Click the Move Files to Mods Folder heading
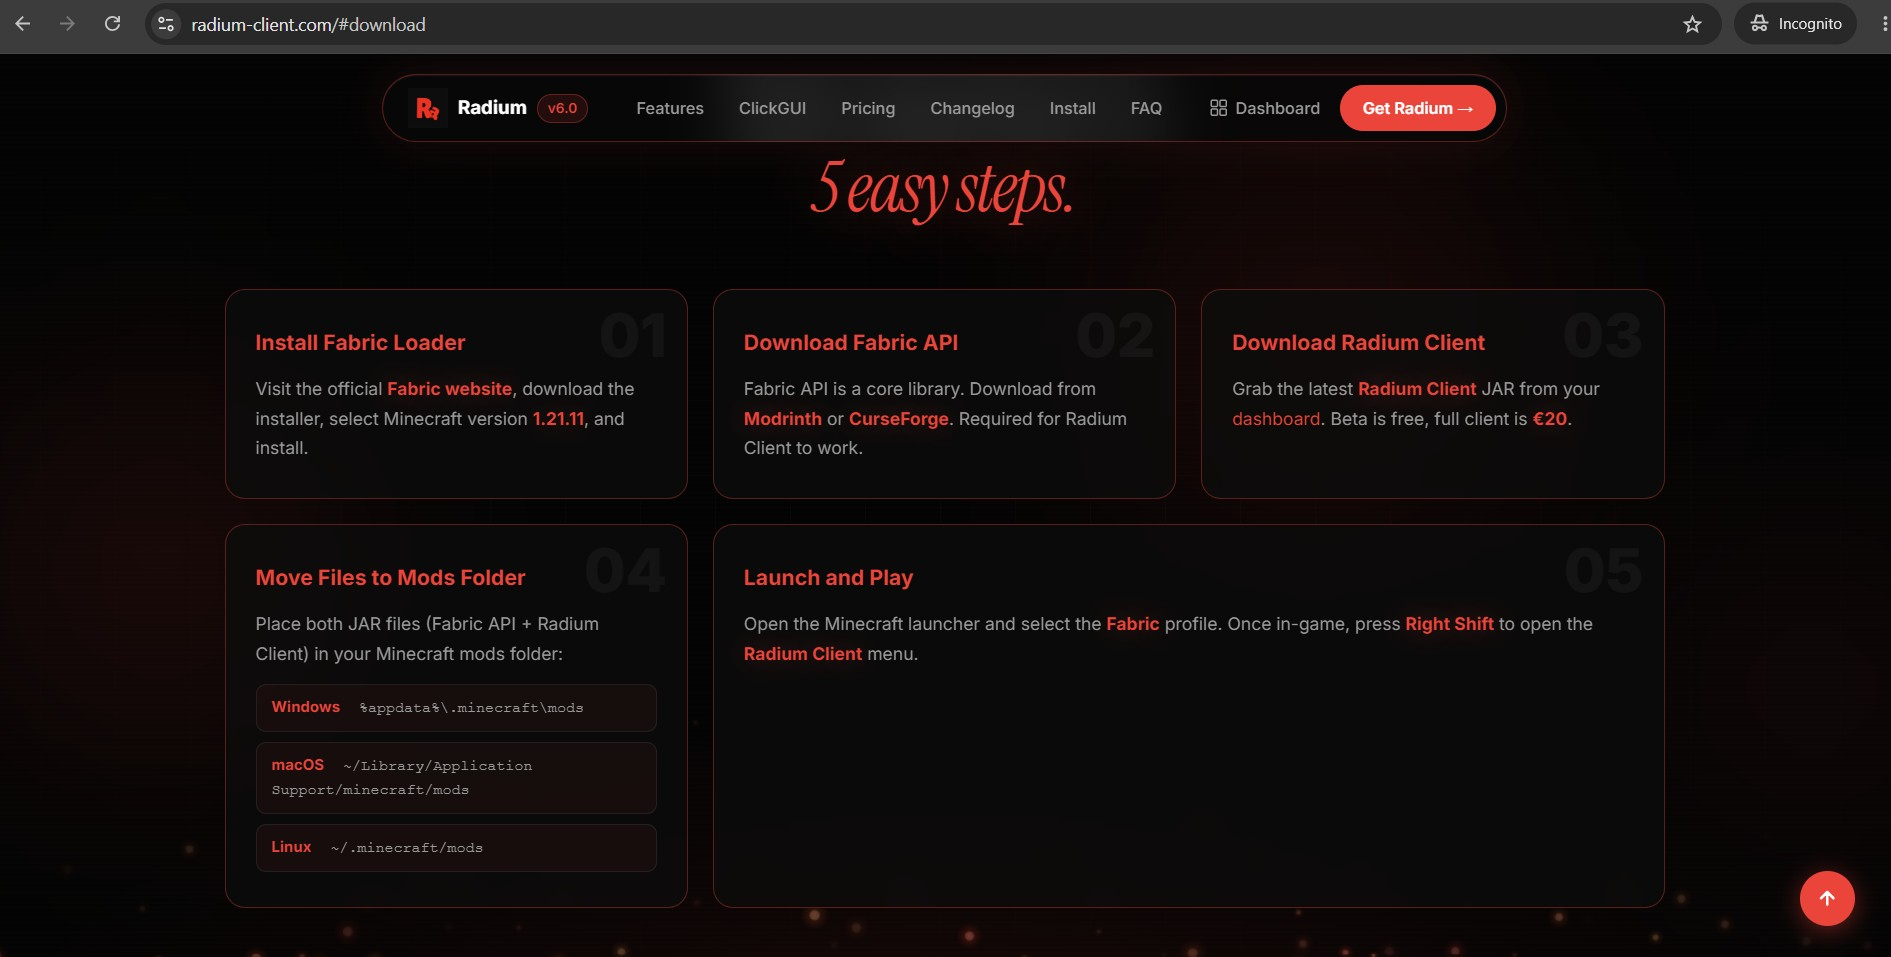The height and width of the screenshot is (957, 1891). [x=390, y=578]
